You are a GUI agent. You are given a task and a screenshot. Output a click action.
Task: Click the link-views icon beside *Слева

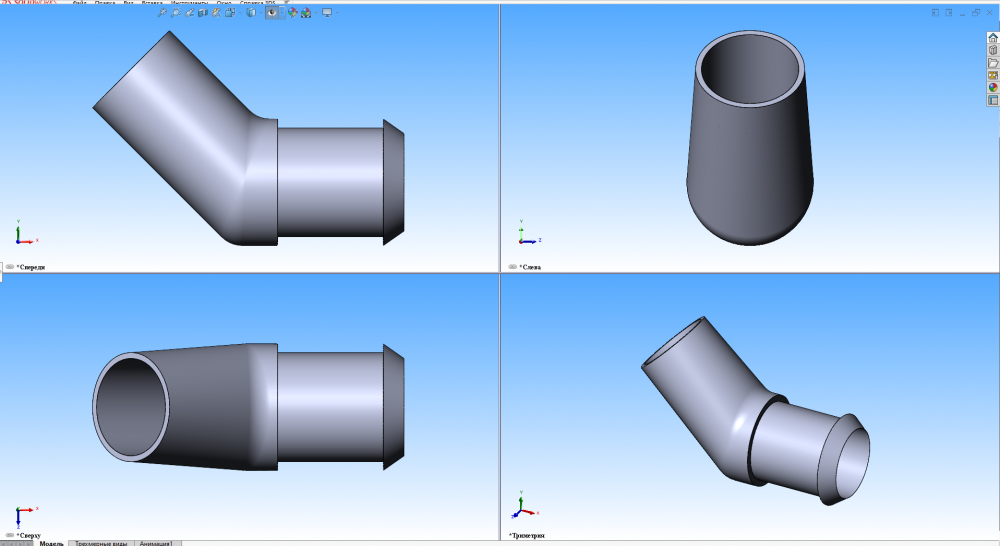pyautogui.click(x=512, y=267)
